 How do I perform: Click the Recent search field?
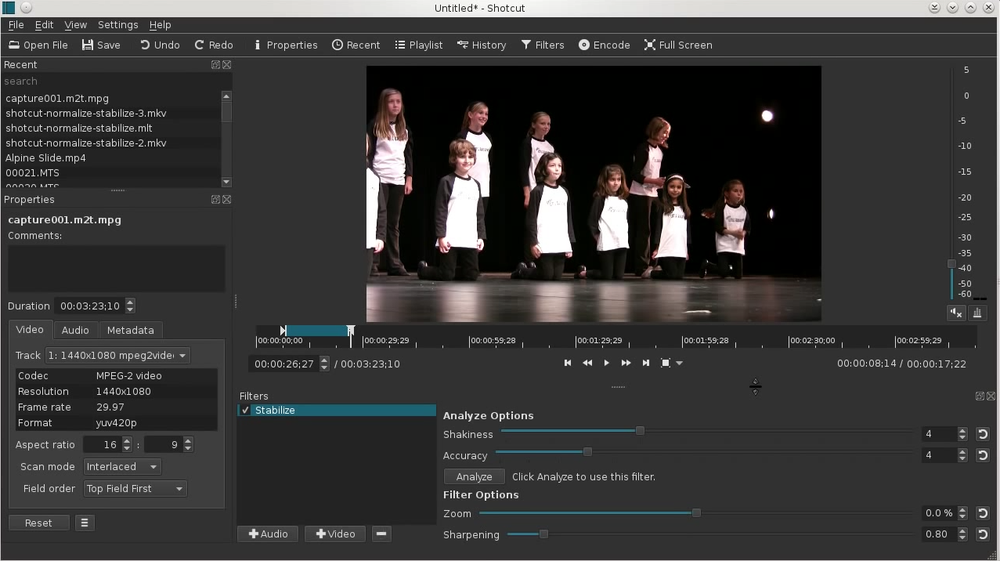coord(116,81)
